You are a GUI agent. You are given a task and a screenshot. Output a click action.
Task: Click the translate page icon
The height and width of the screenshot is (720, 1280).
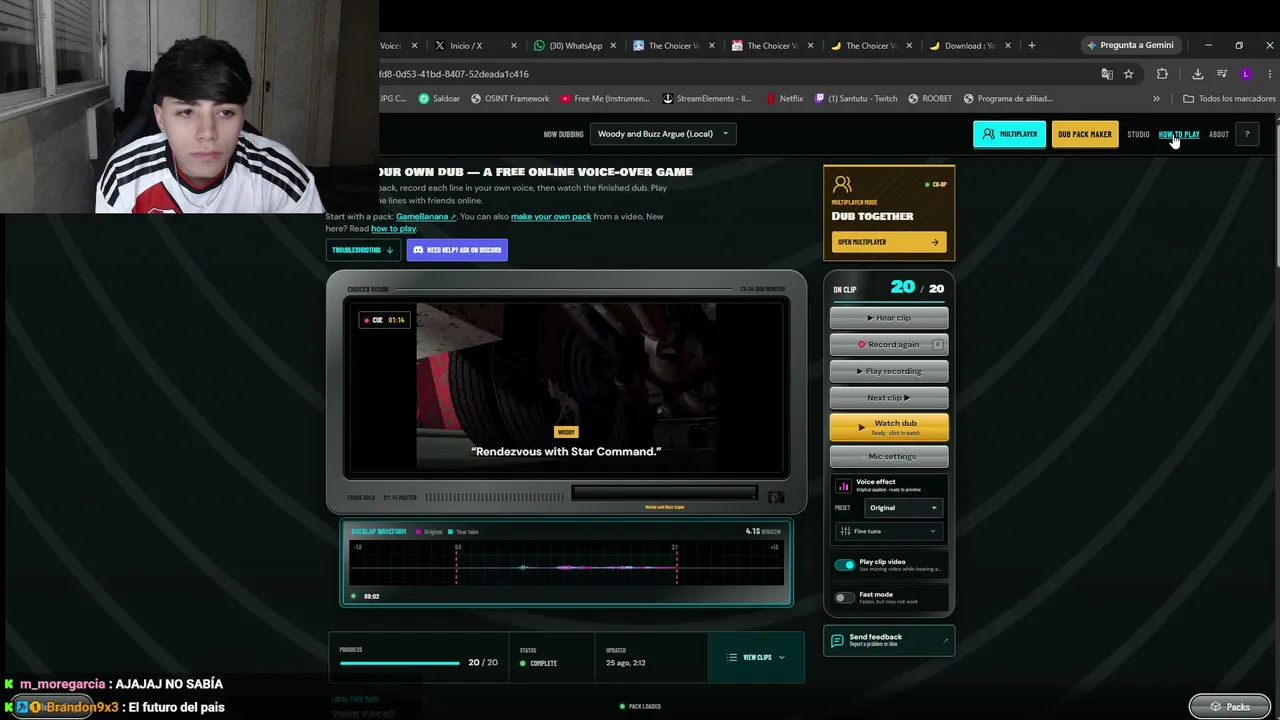tap(1107, 74)
